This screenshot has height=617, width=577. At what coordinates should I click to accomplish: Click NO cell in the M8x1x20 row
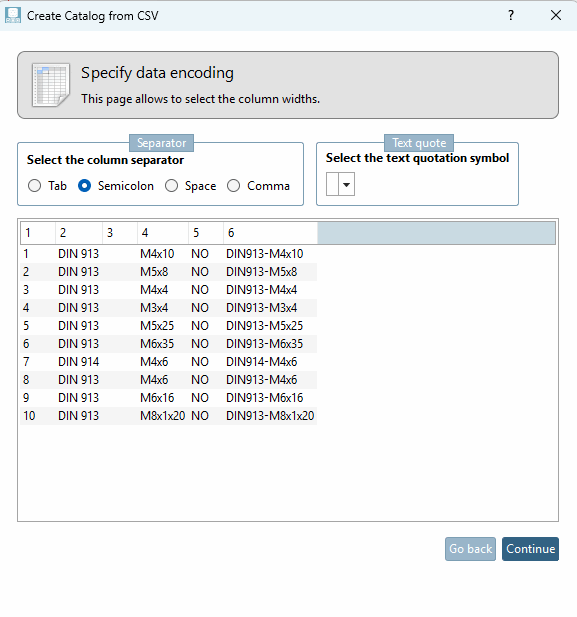206,416
